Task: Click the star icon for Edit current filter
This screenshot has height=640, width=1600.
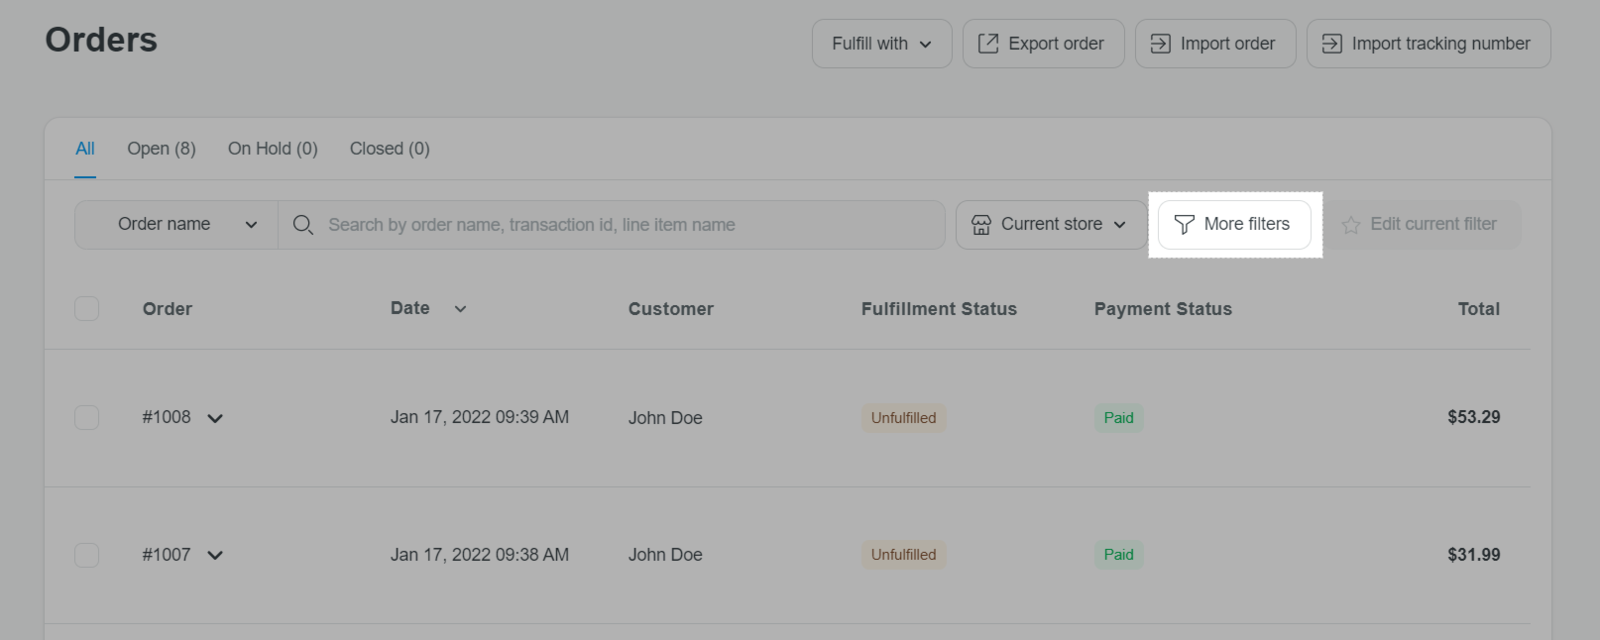Action: [x=1351, y=225]
